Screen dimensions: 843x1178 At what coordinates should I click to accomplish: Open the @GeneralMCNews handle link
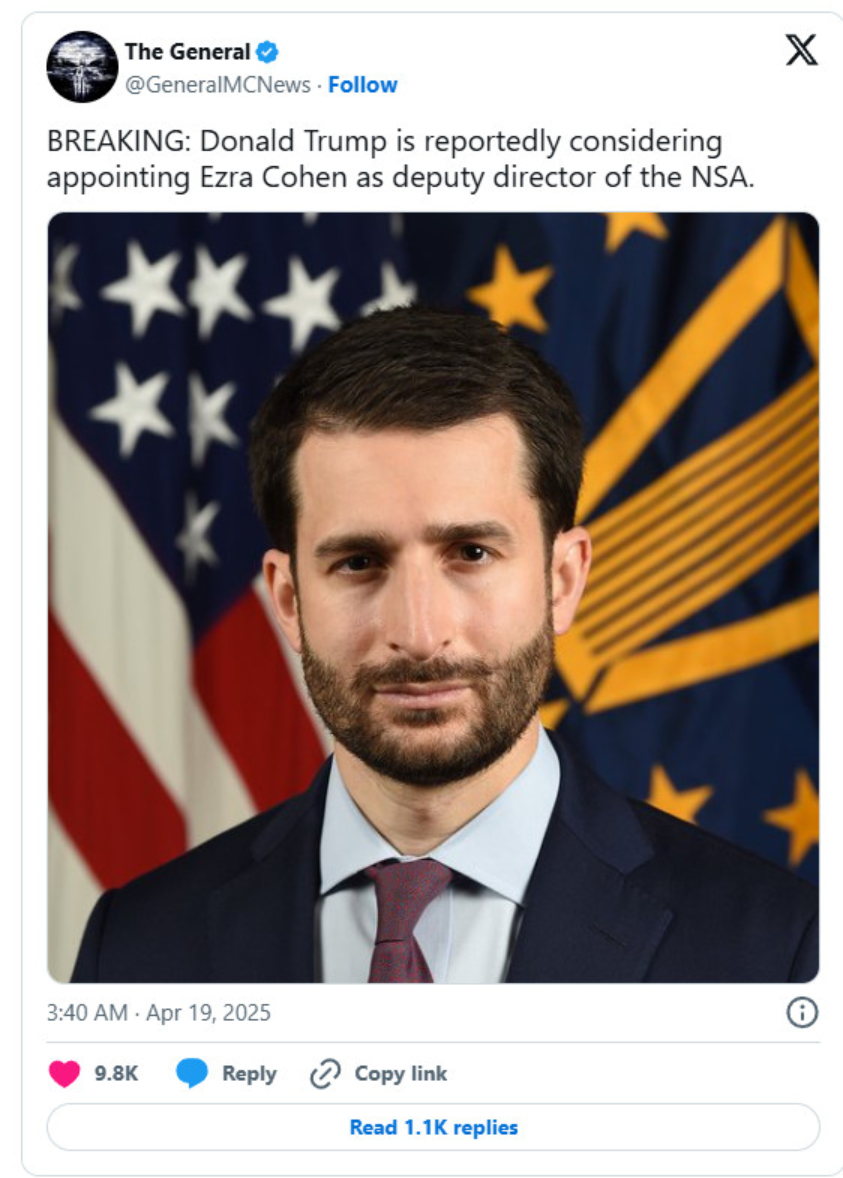(x=218, y=85)
